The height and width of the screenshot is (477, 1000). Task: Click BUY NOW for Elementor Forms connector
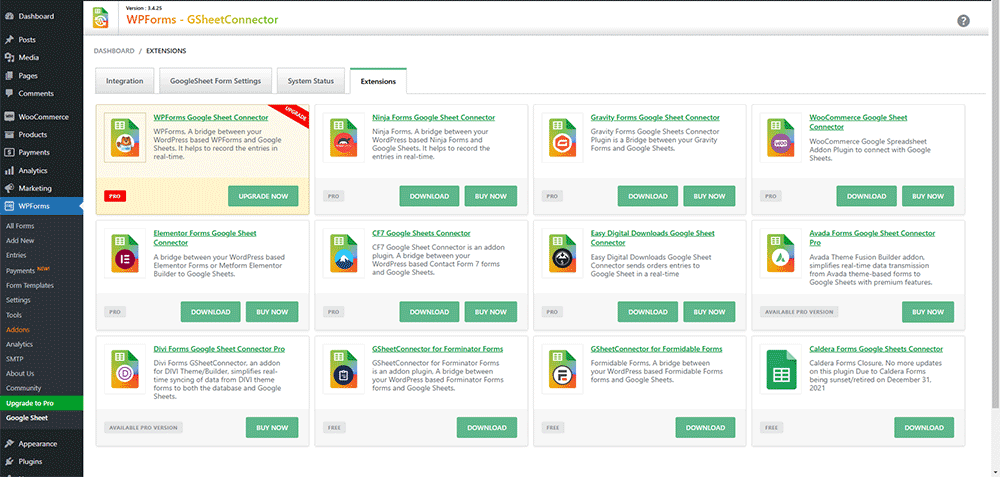tap(272, 312)
